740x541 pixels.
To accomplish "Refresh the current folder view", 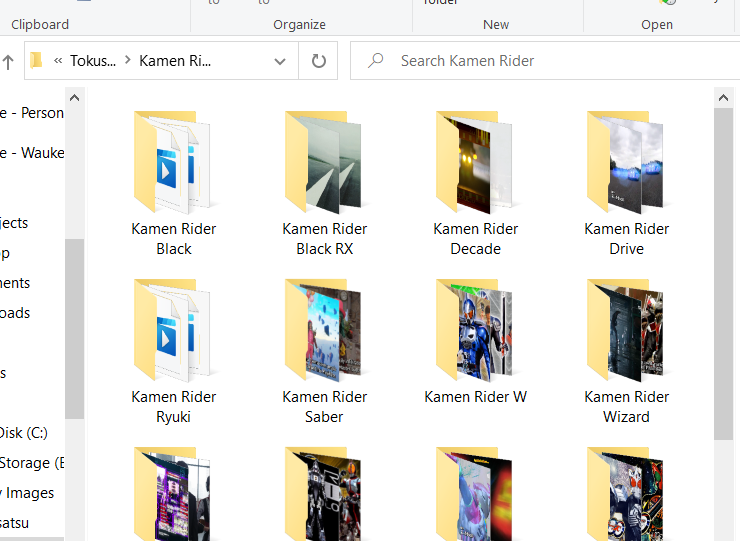I will coord(319,61).
